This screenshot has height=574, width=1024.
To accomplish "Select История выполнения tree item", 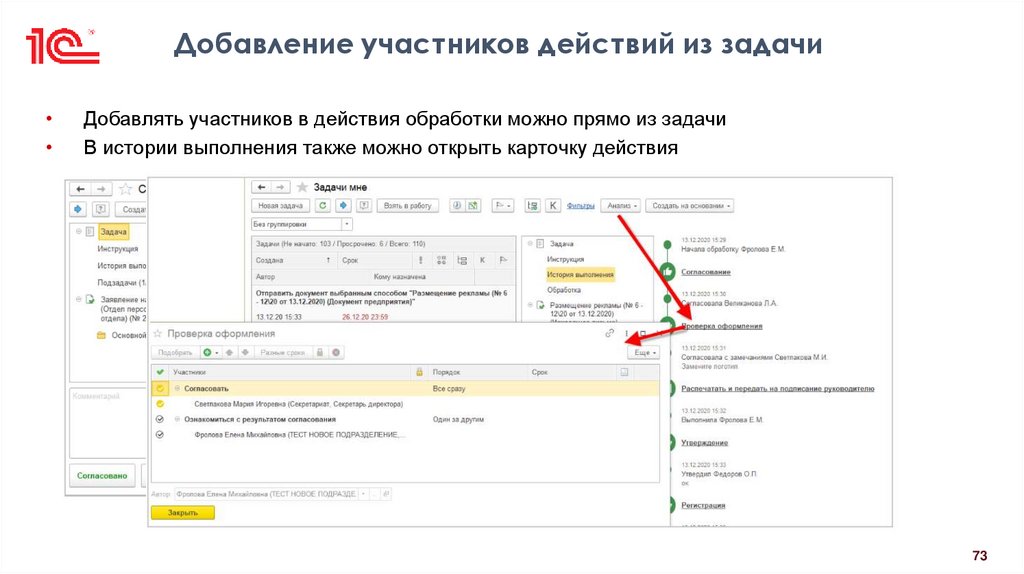I will point(580,275).
